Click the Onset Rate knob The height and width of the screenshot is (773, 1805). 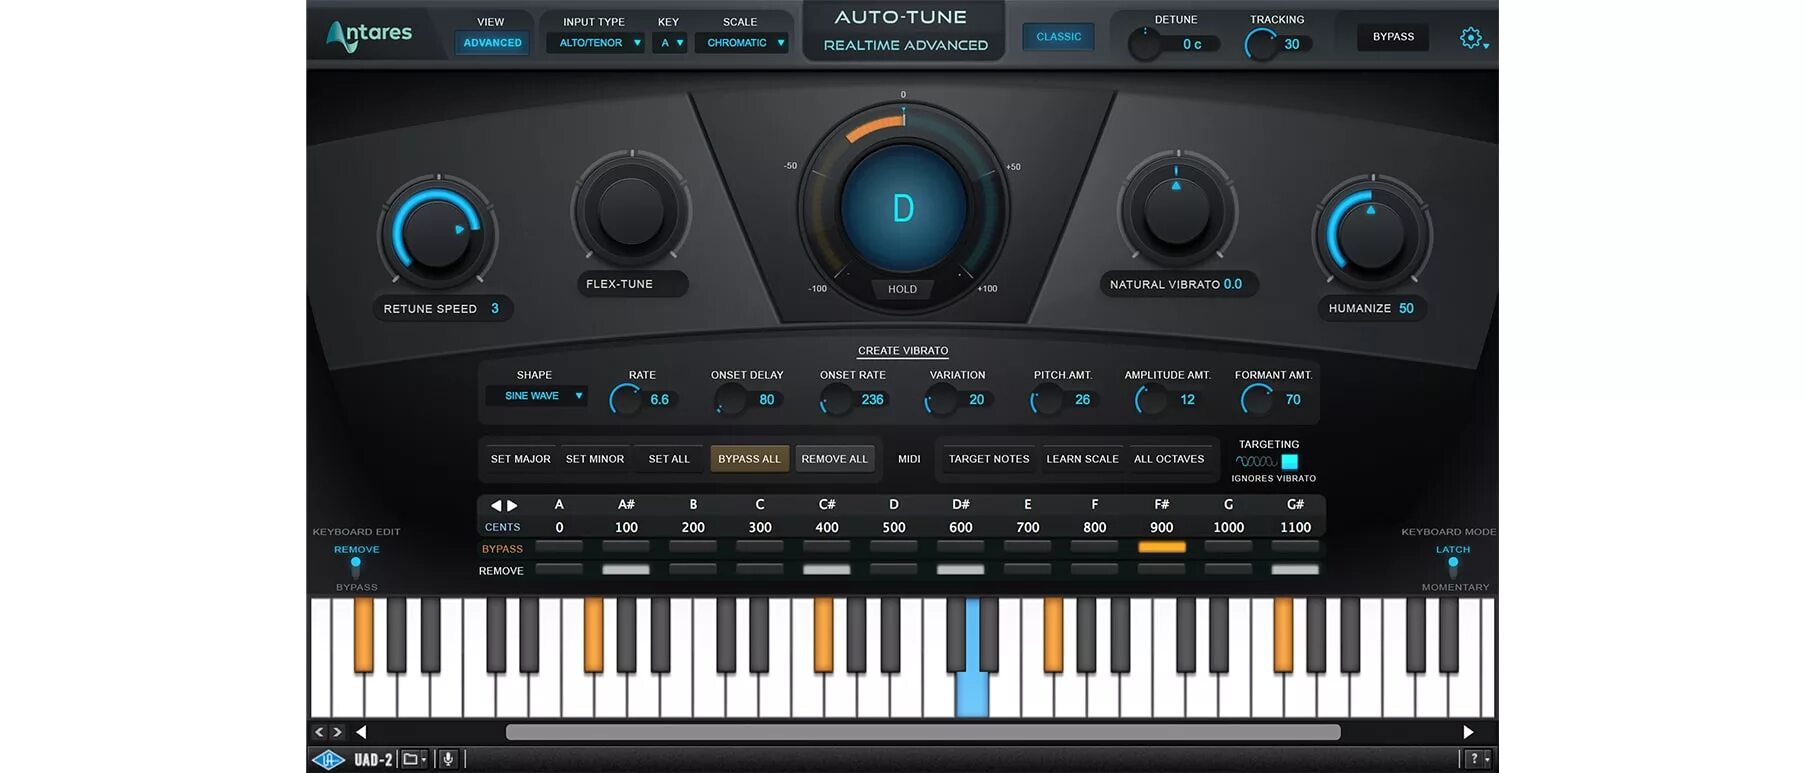pyautogui.click(x=836, y=400)
